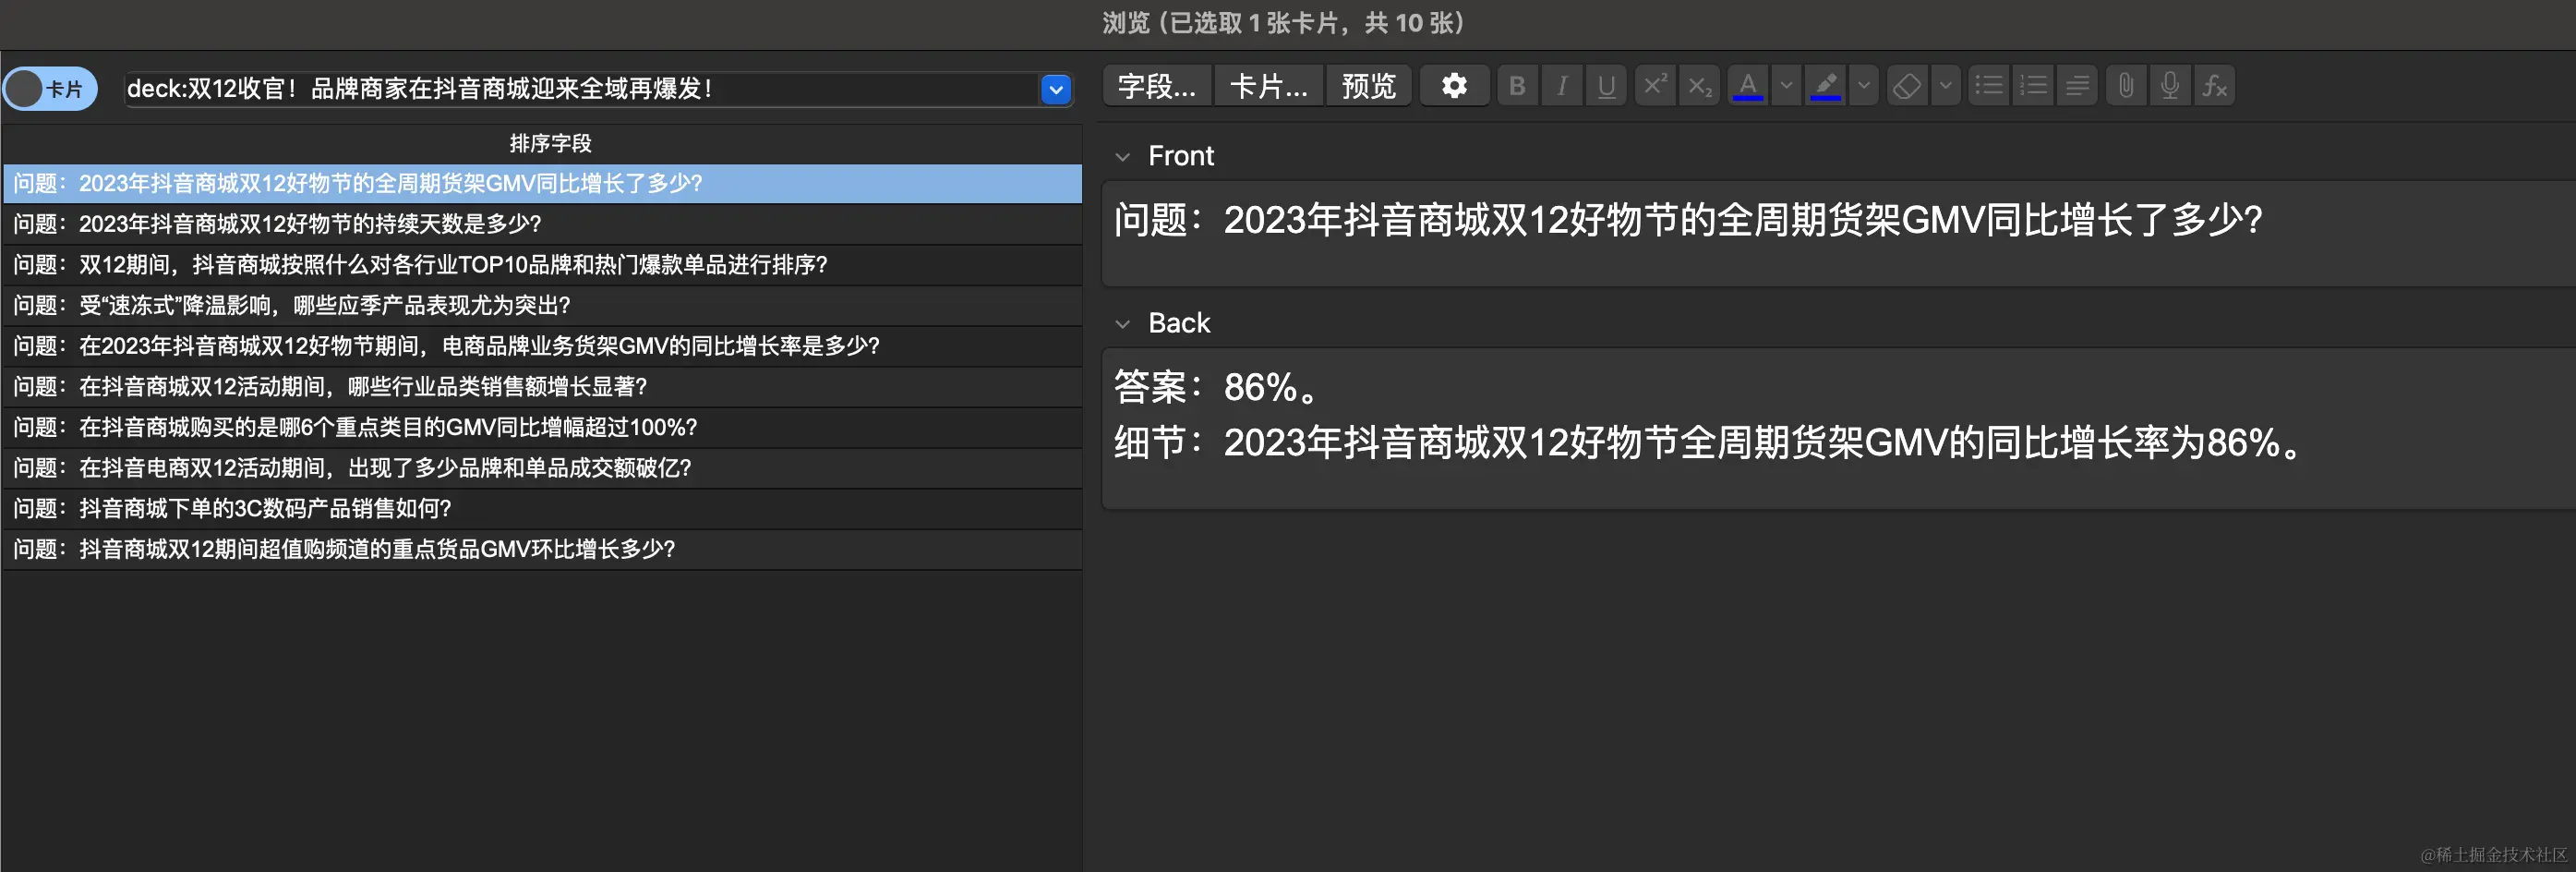
Task: Select the row about 成交额破亿 brands
Action: point(543,468)
